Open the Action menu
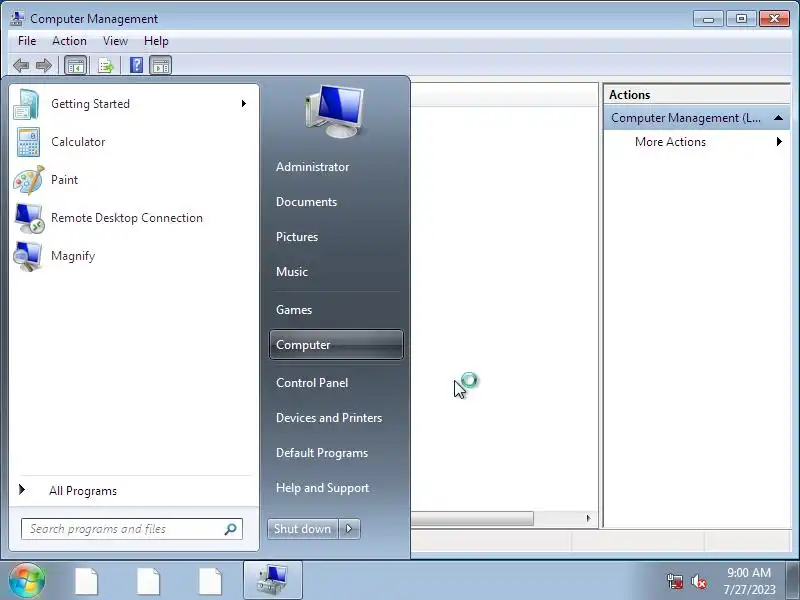 pyautogui.click(x=69, y=41)
